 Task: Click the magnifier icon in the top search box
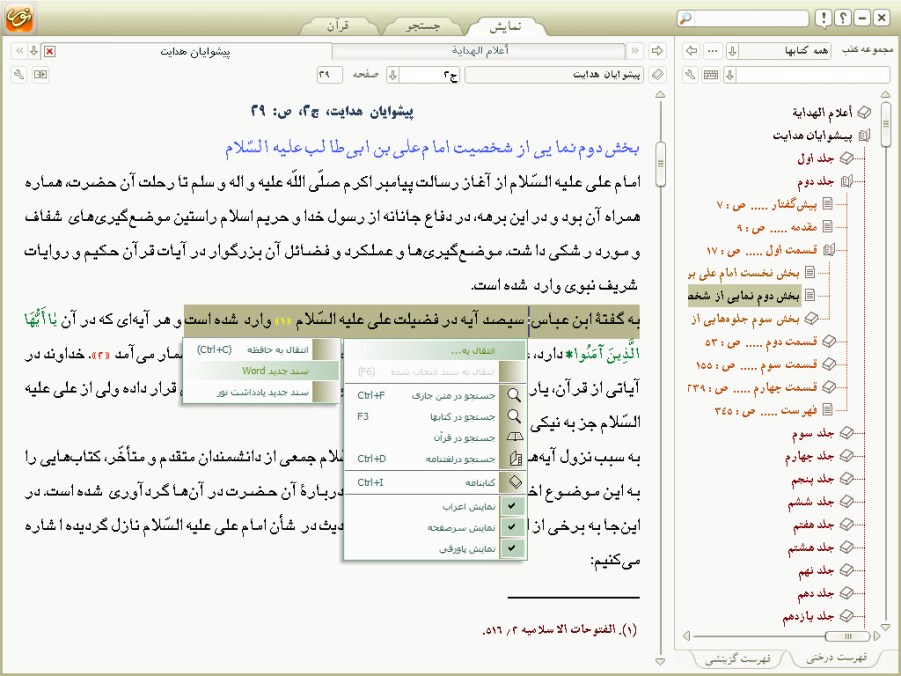(x=685, y=18)
